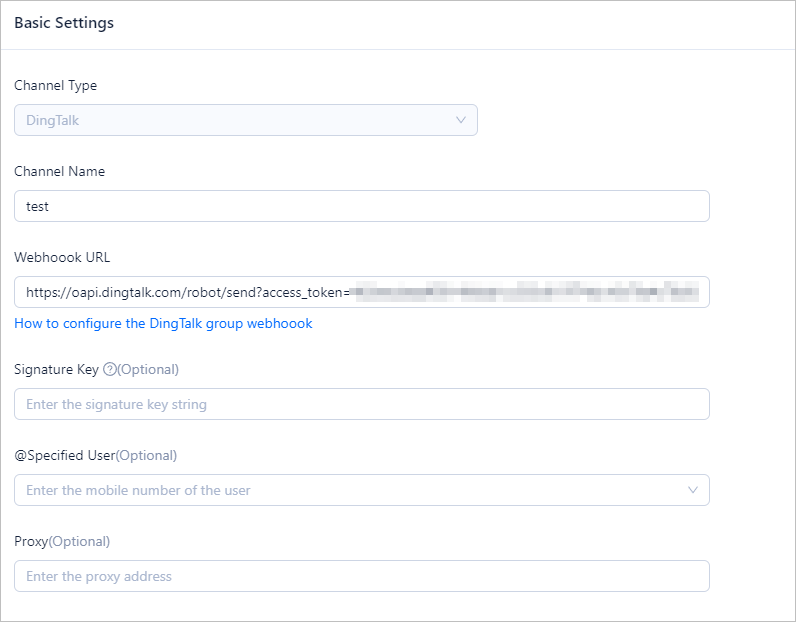Open the DingTalk group webhoook configuration link

coord(163,323)
